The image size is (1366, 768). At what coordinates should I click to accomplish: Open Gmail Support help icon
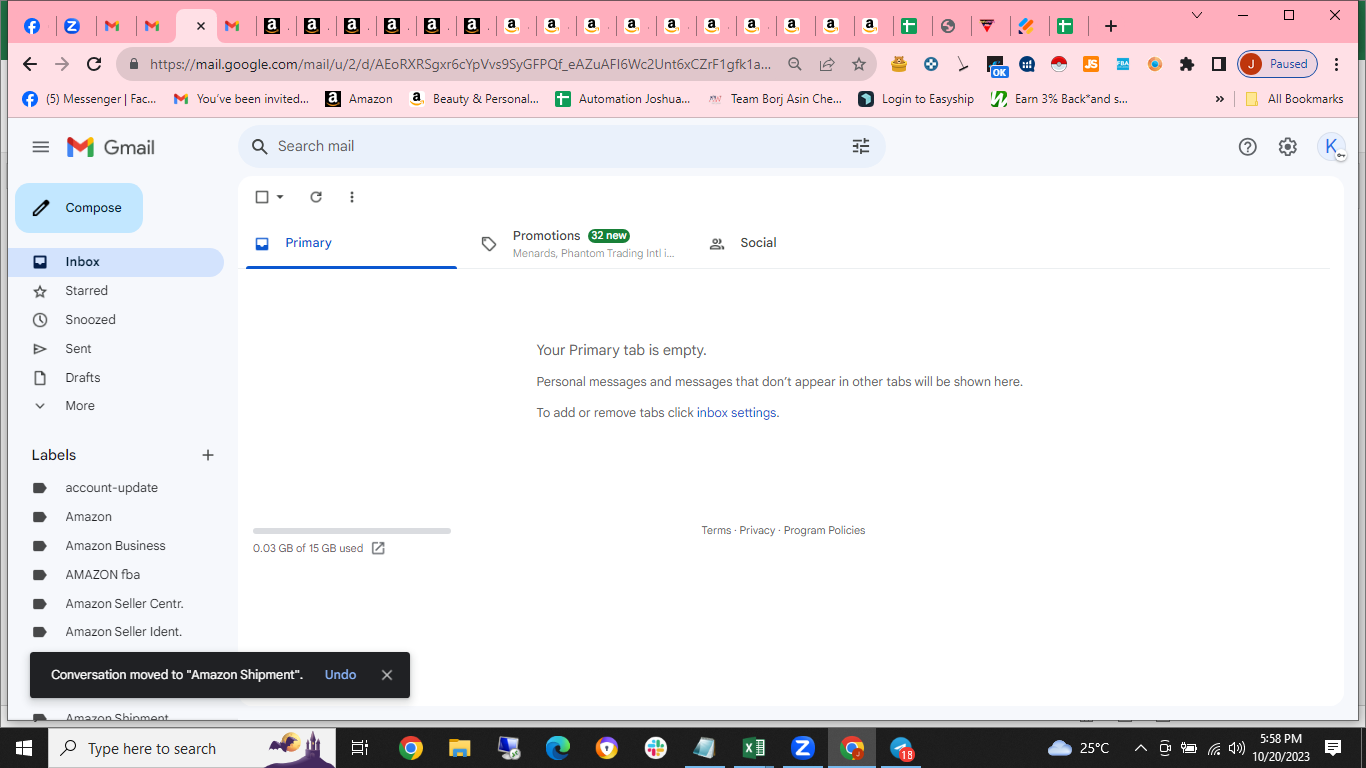coord(1247,147)
